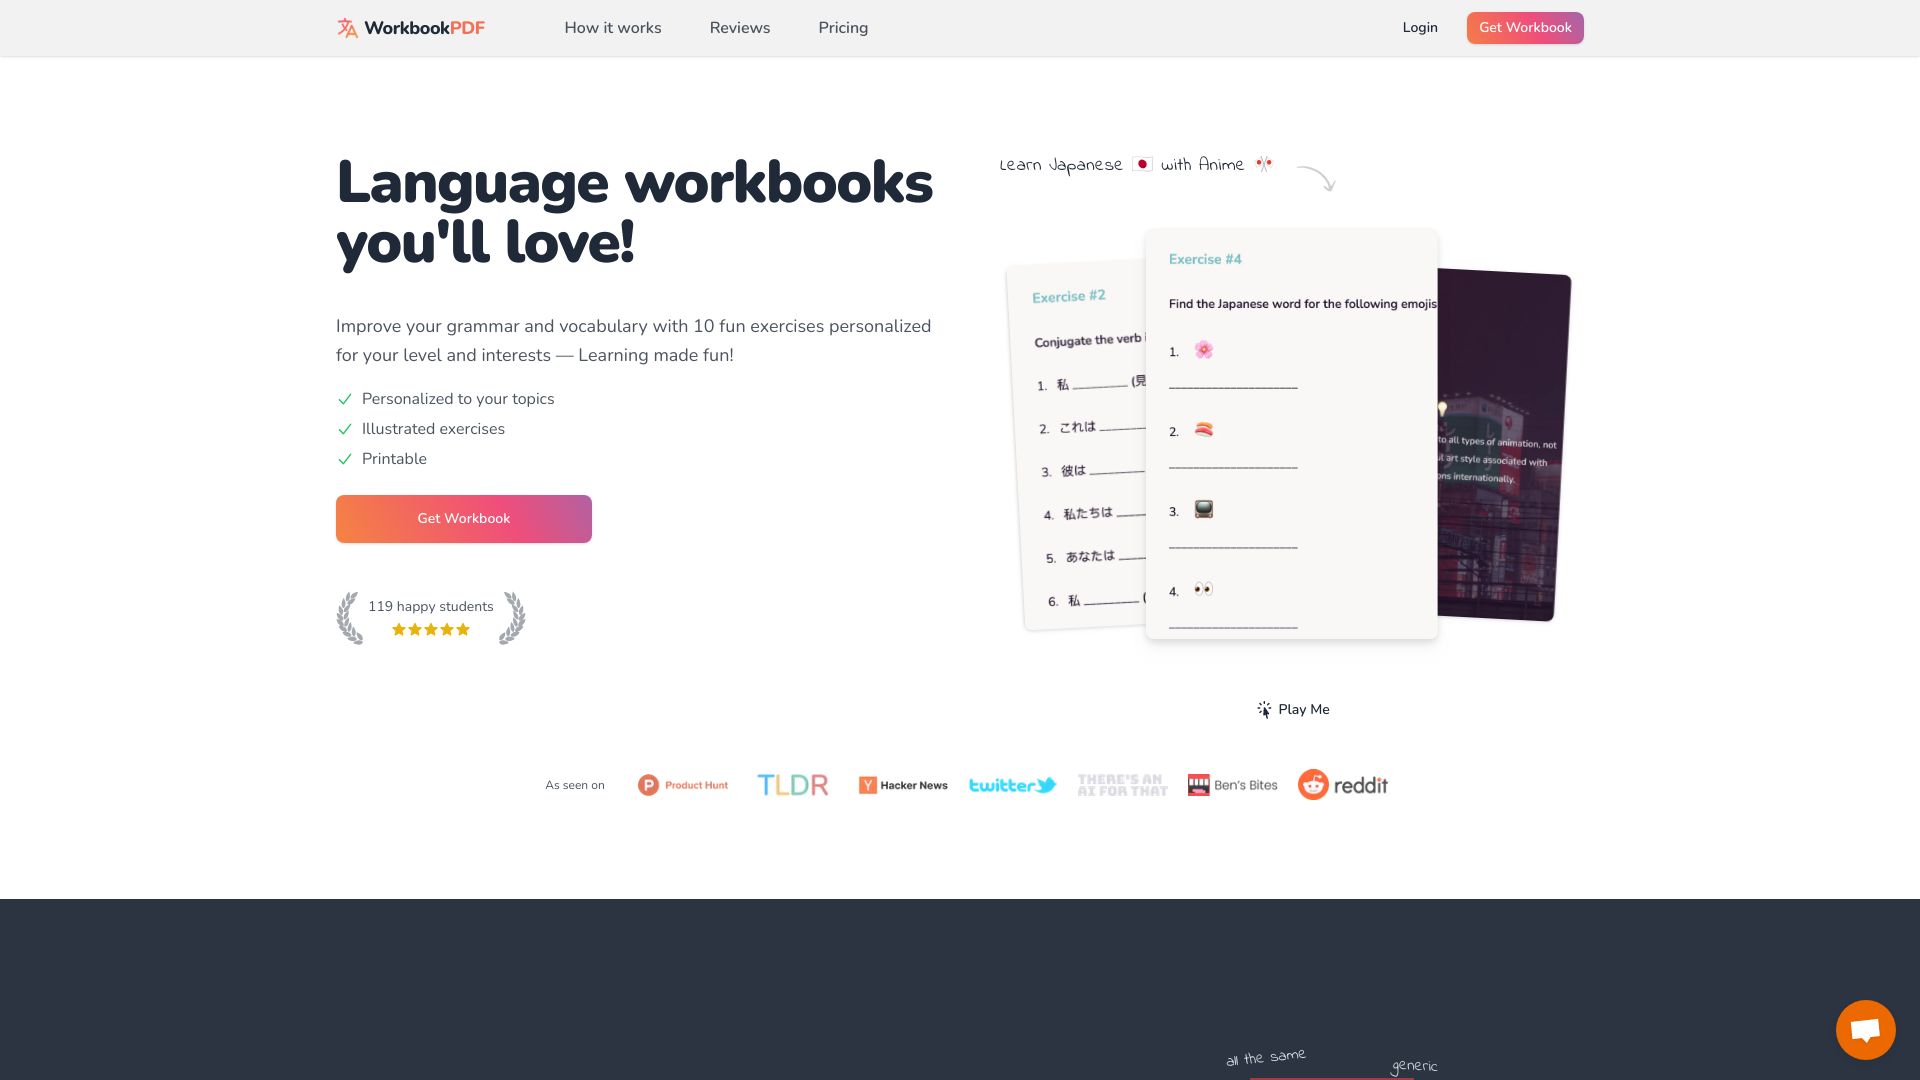Click the WorkbookPDF logo icon
The image size is (1920, 1080).
[x=345, y=28]
